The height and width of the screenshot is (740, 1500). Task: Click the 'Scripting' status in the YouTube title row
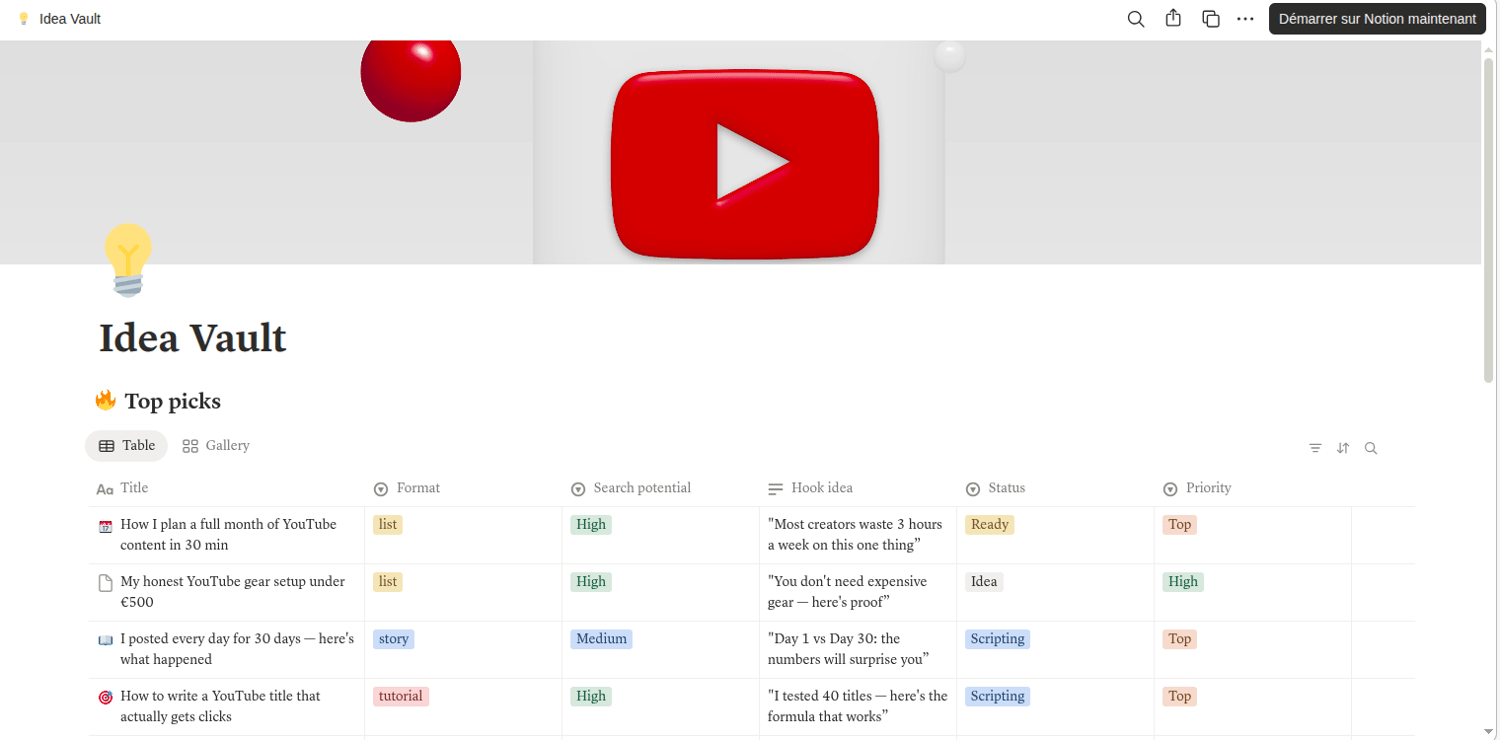tap(997, 696)
